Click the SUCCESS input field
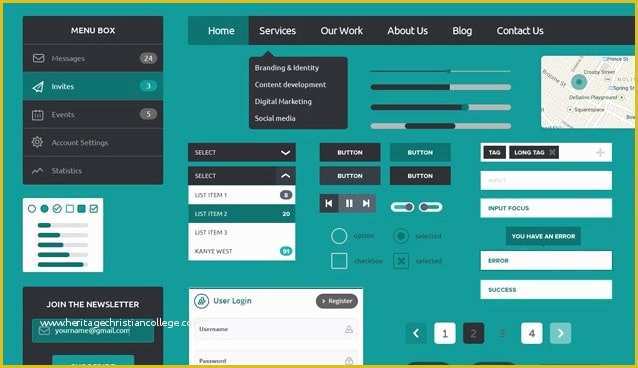The width and height of the screenshot is (638, 368). coord(546,289)
